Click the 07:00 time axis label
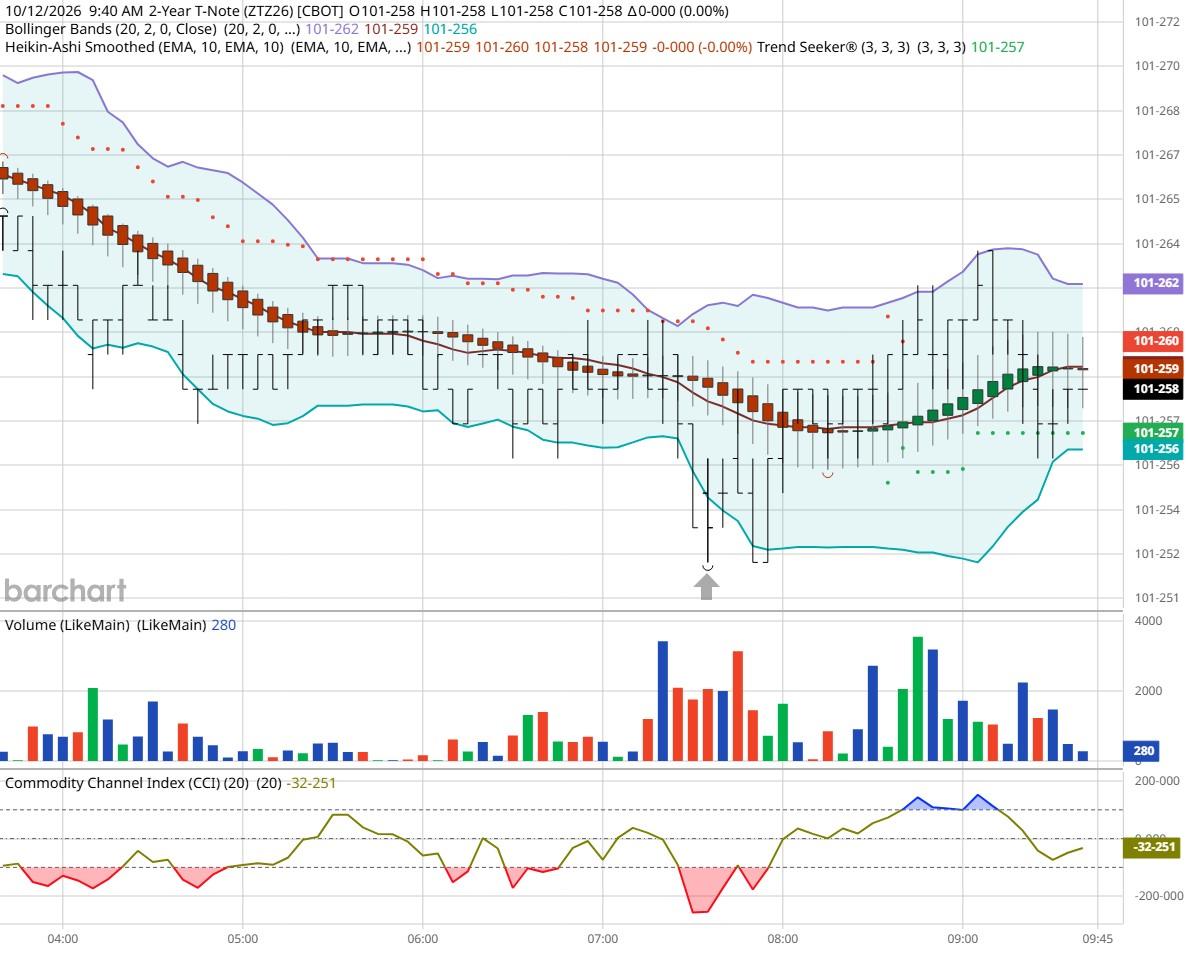The width and height of the screenshot is (1188, 953). [x=602, y=939]
